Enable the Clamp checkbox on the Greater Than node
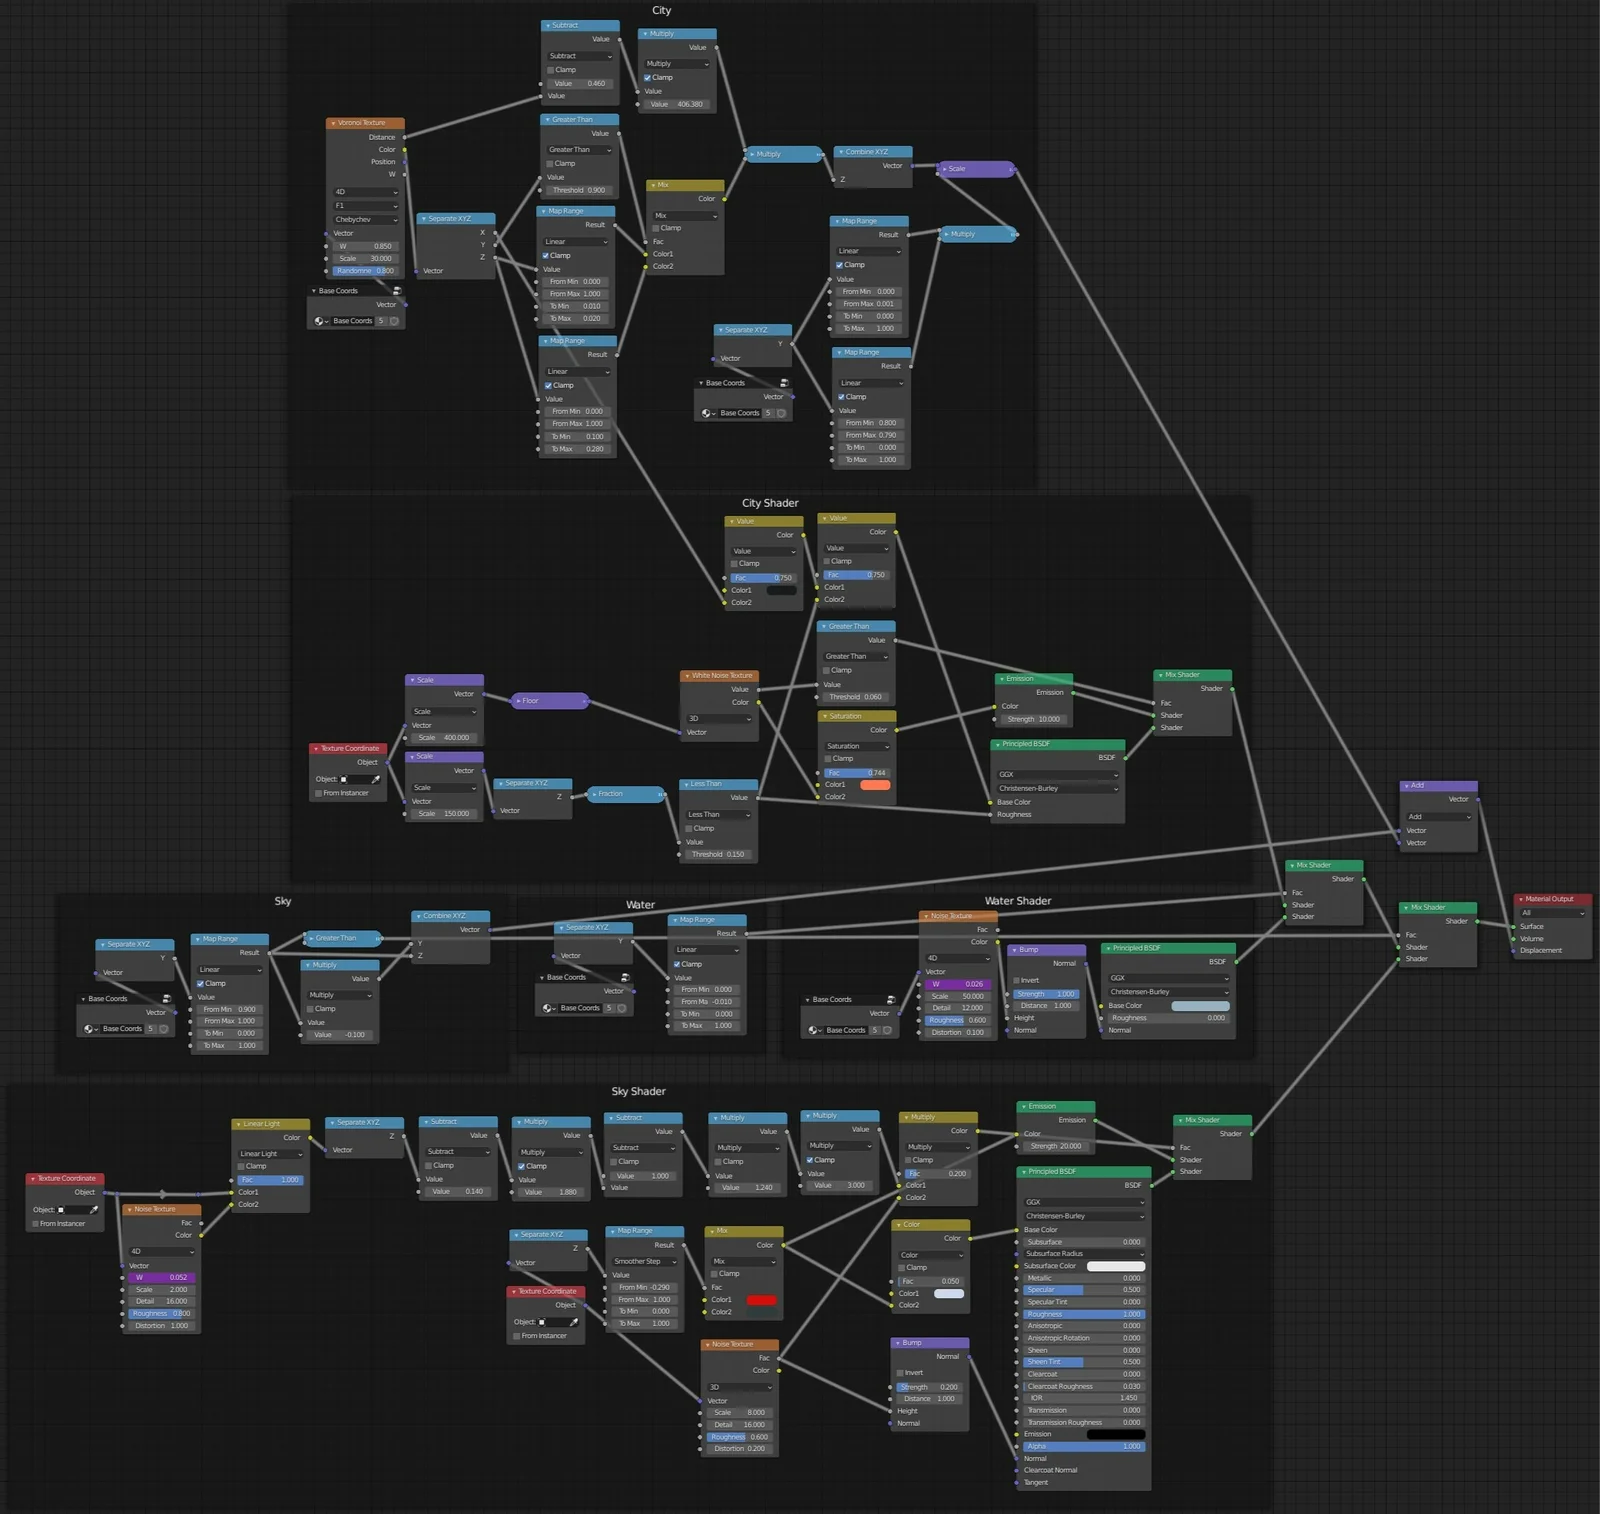Viewport: 1600px width, 1514px height. (x=548, y=163)
